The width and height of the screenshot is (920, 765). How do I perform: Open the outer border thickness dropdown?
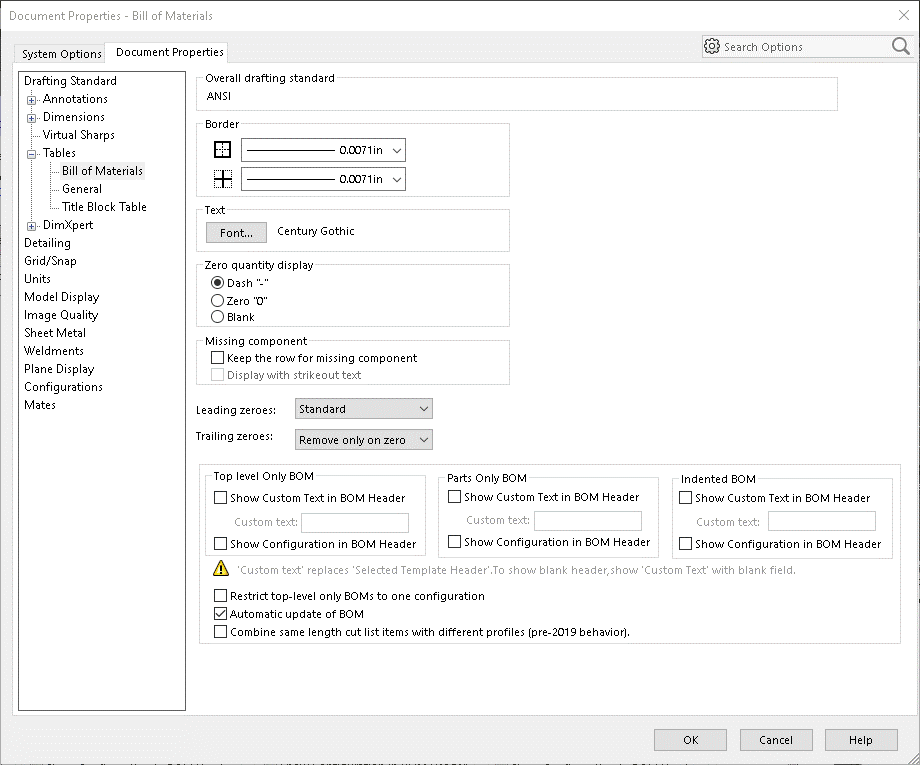[323, 150]
